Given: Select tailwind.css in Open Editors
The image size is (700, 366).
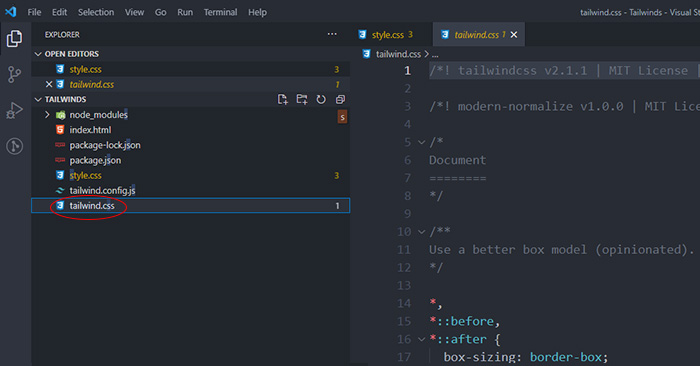Looking at the screenshot, I should [x=191, y=84].
